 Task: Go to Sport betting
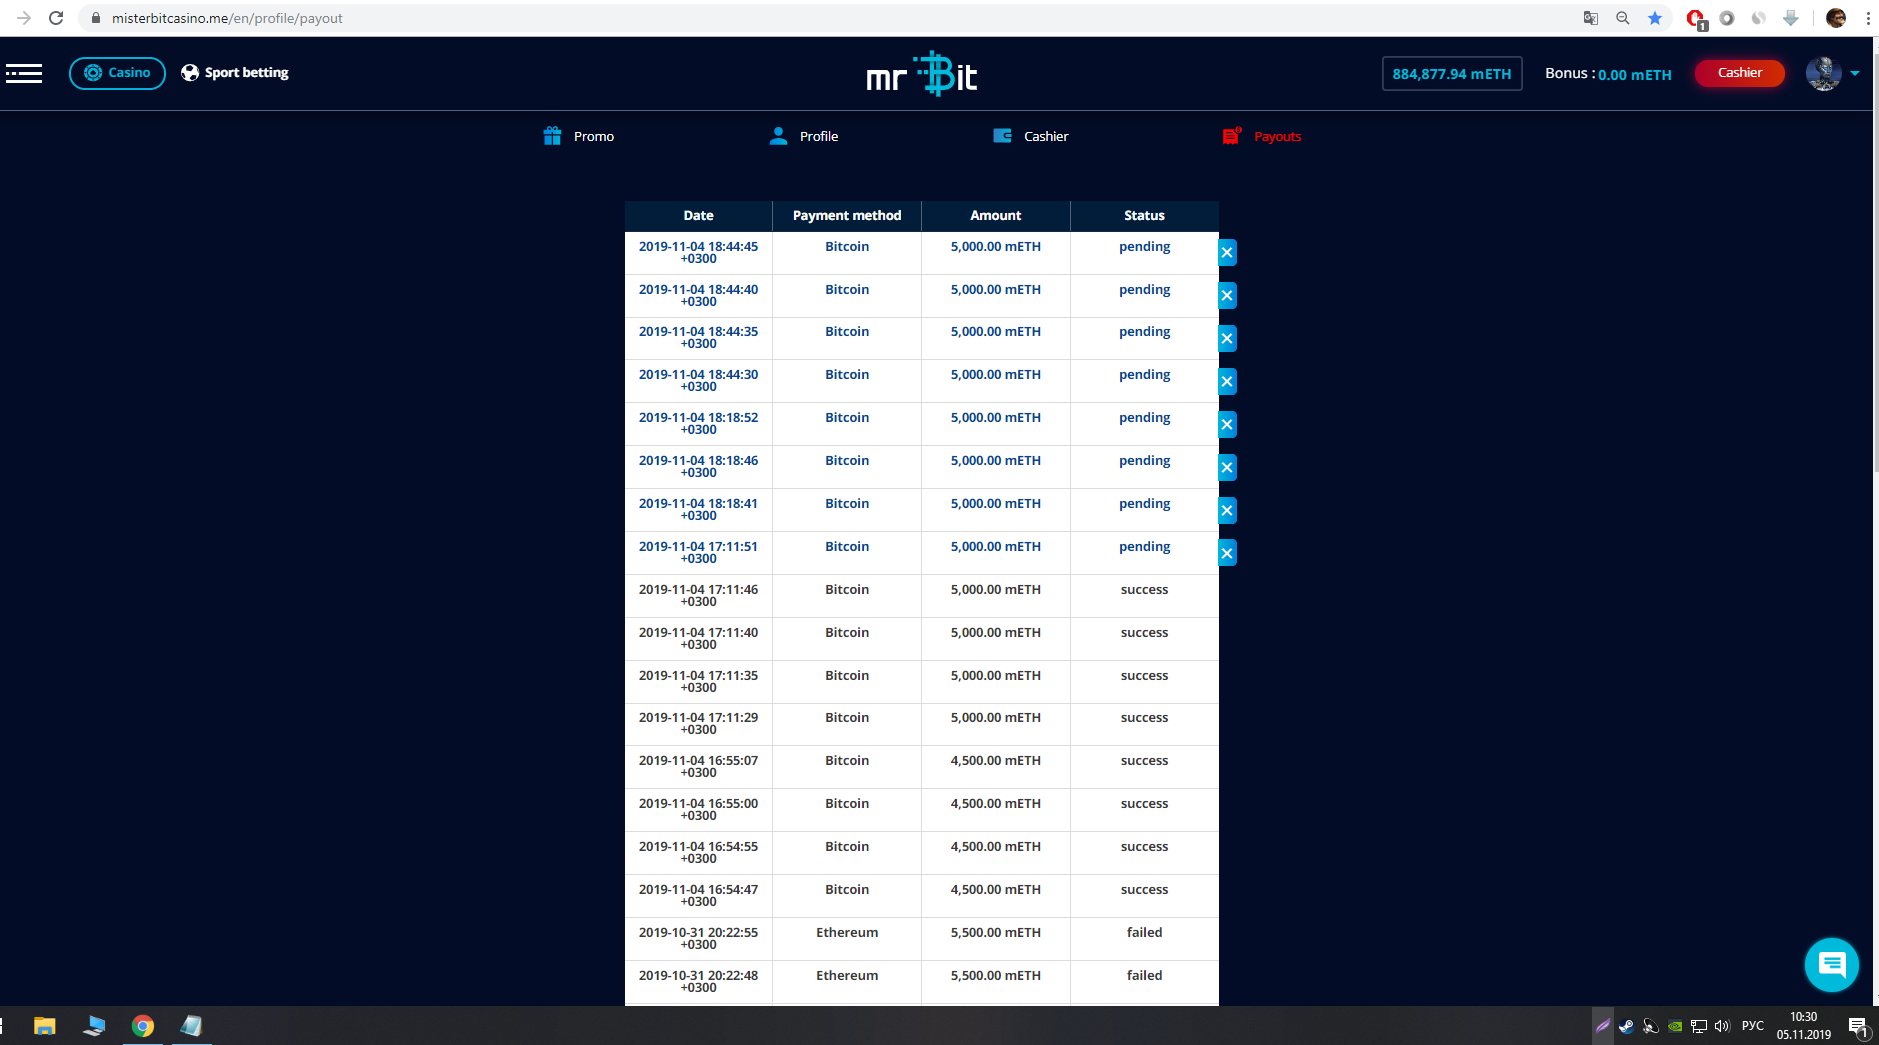(235, 73)
